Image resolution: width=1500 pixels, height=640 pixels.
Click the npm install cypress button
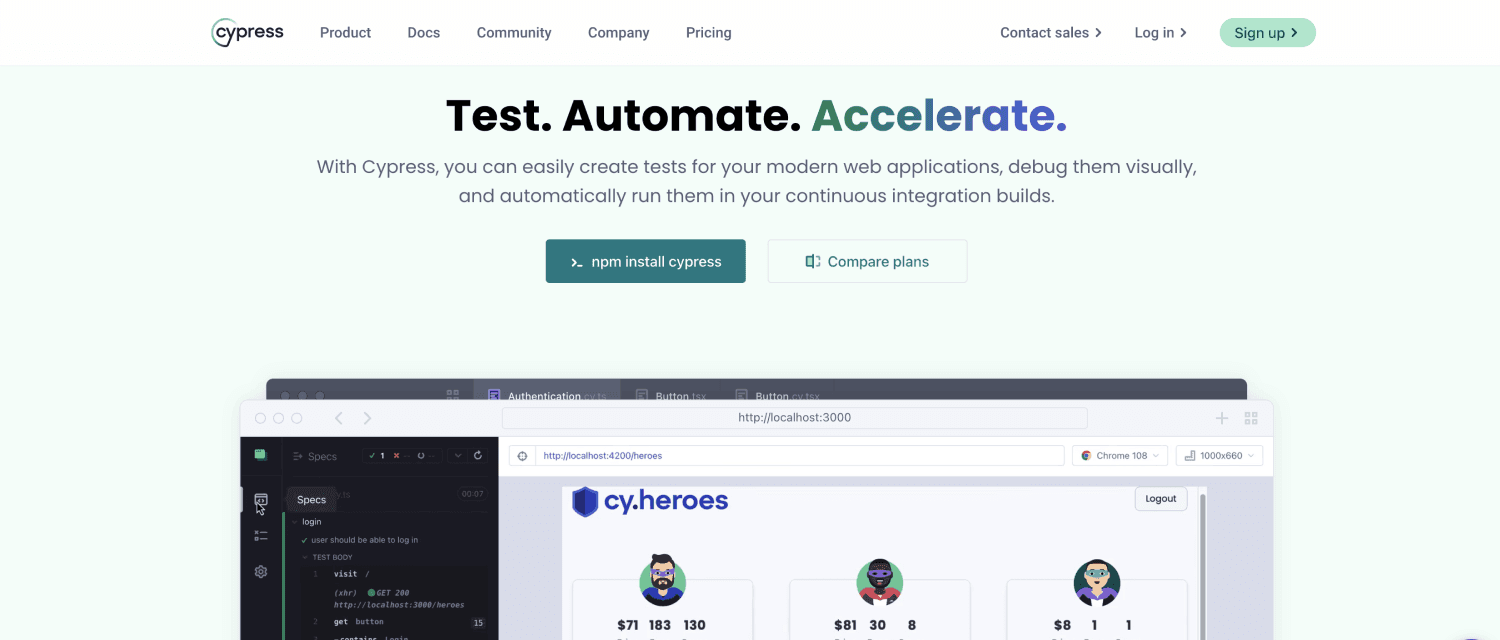point(645,261)
